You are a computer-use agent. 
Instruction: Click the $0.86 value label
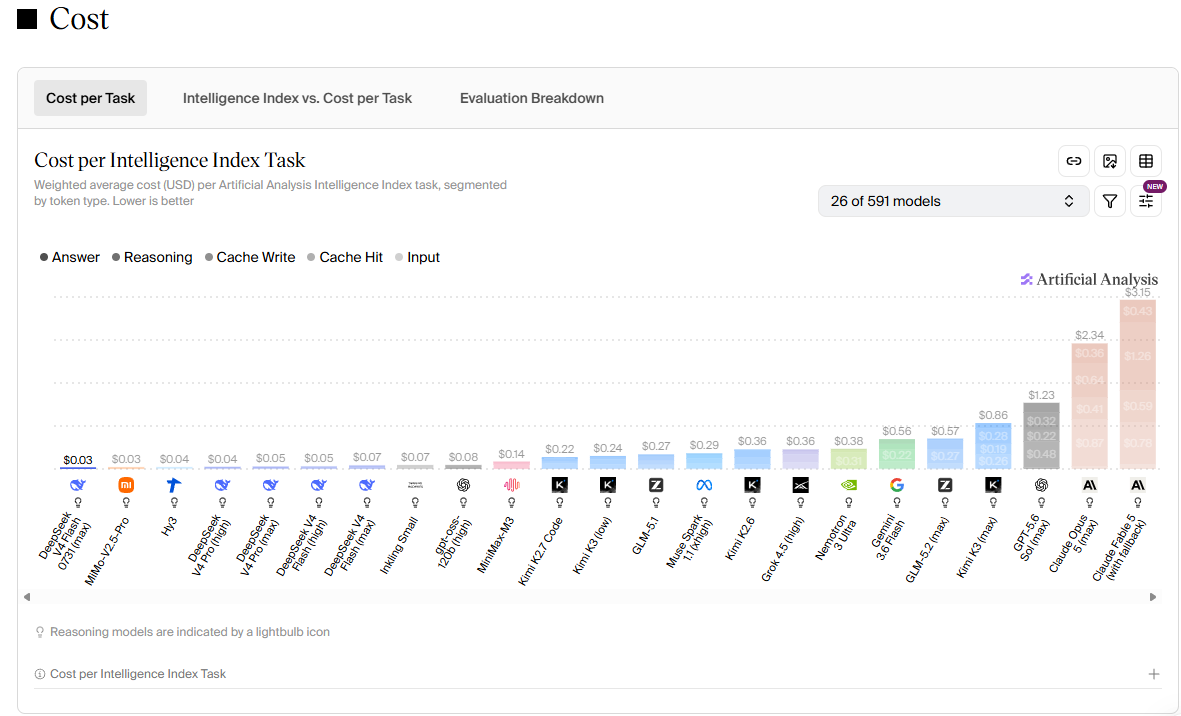pos(993,415)
